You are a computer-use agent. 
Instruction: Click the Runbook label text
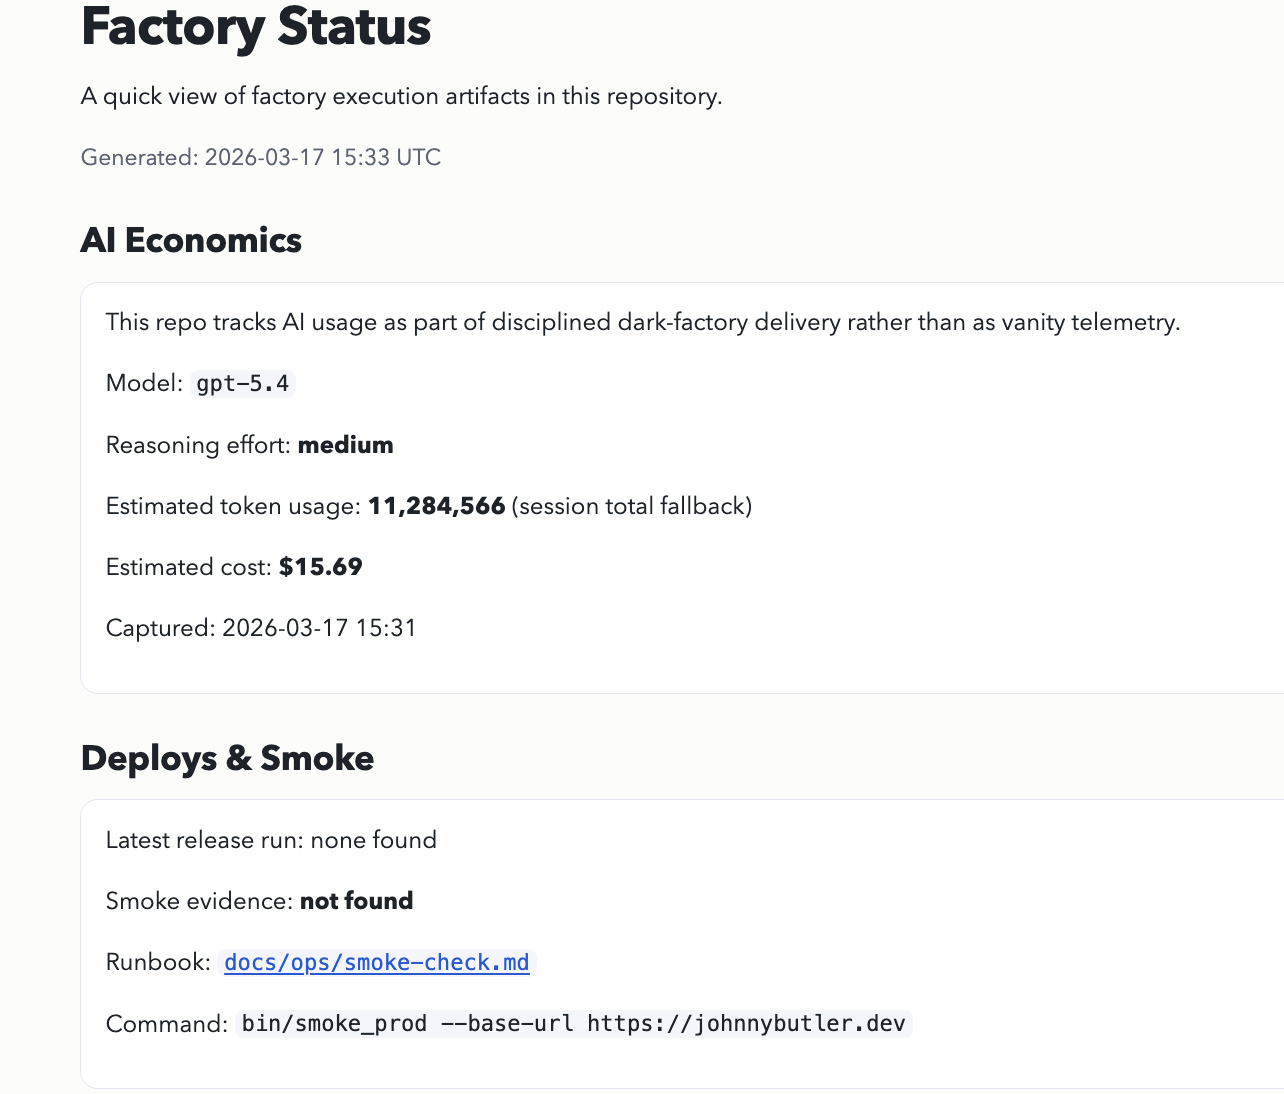(157, 963)
